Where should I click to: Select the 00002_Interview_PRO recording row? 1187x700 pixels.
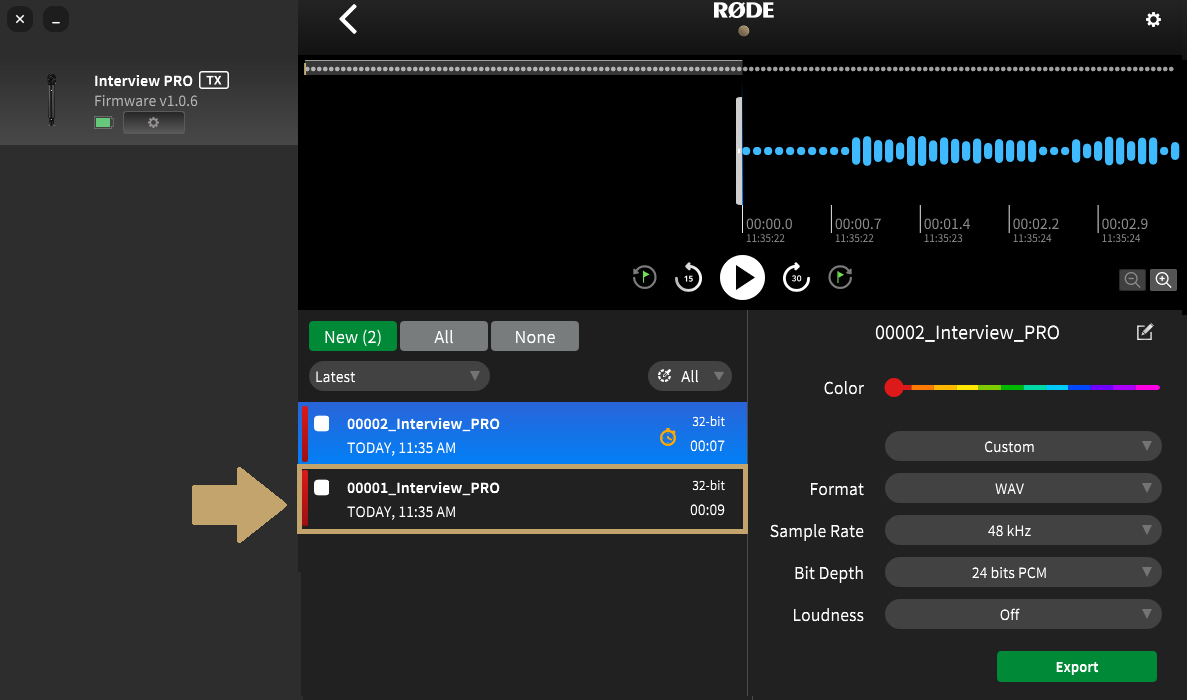[522, 434]
